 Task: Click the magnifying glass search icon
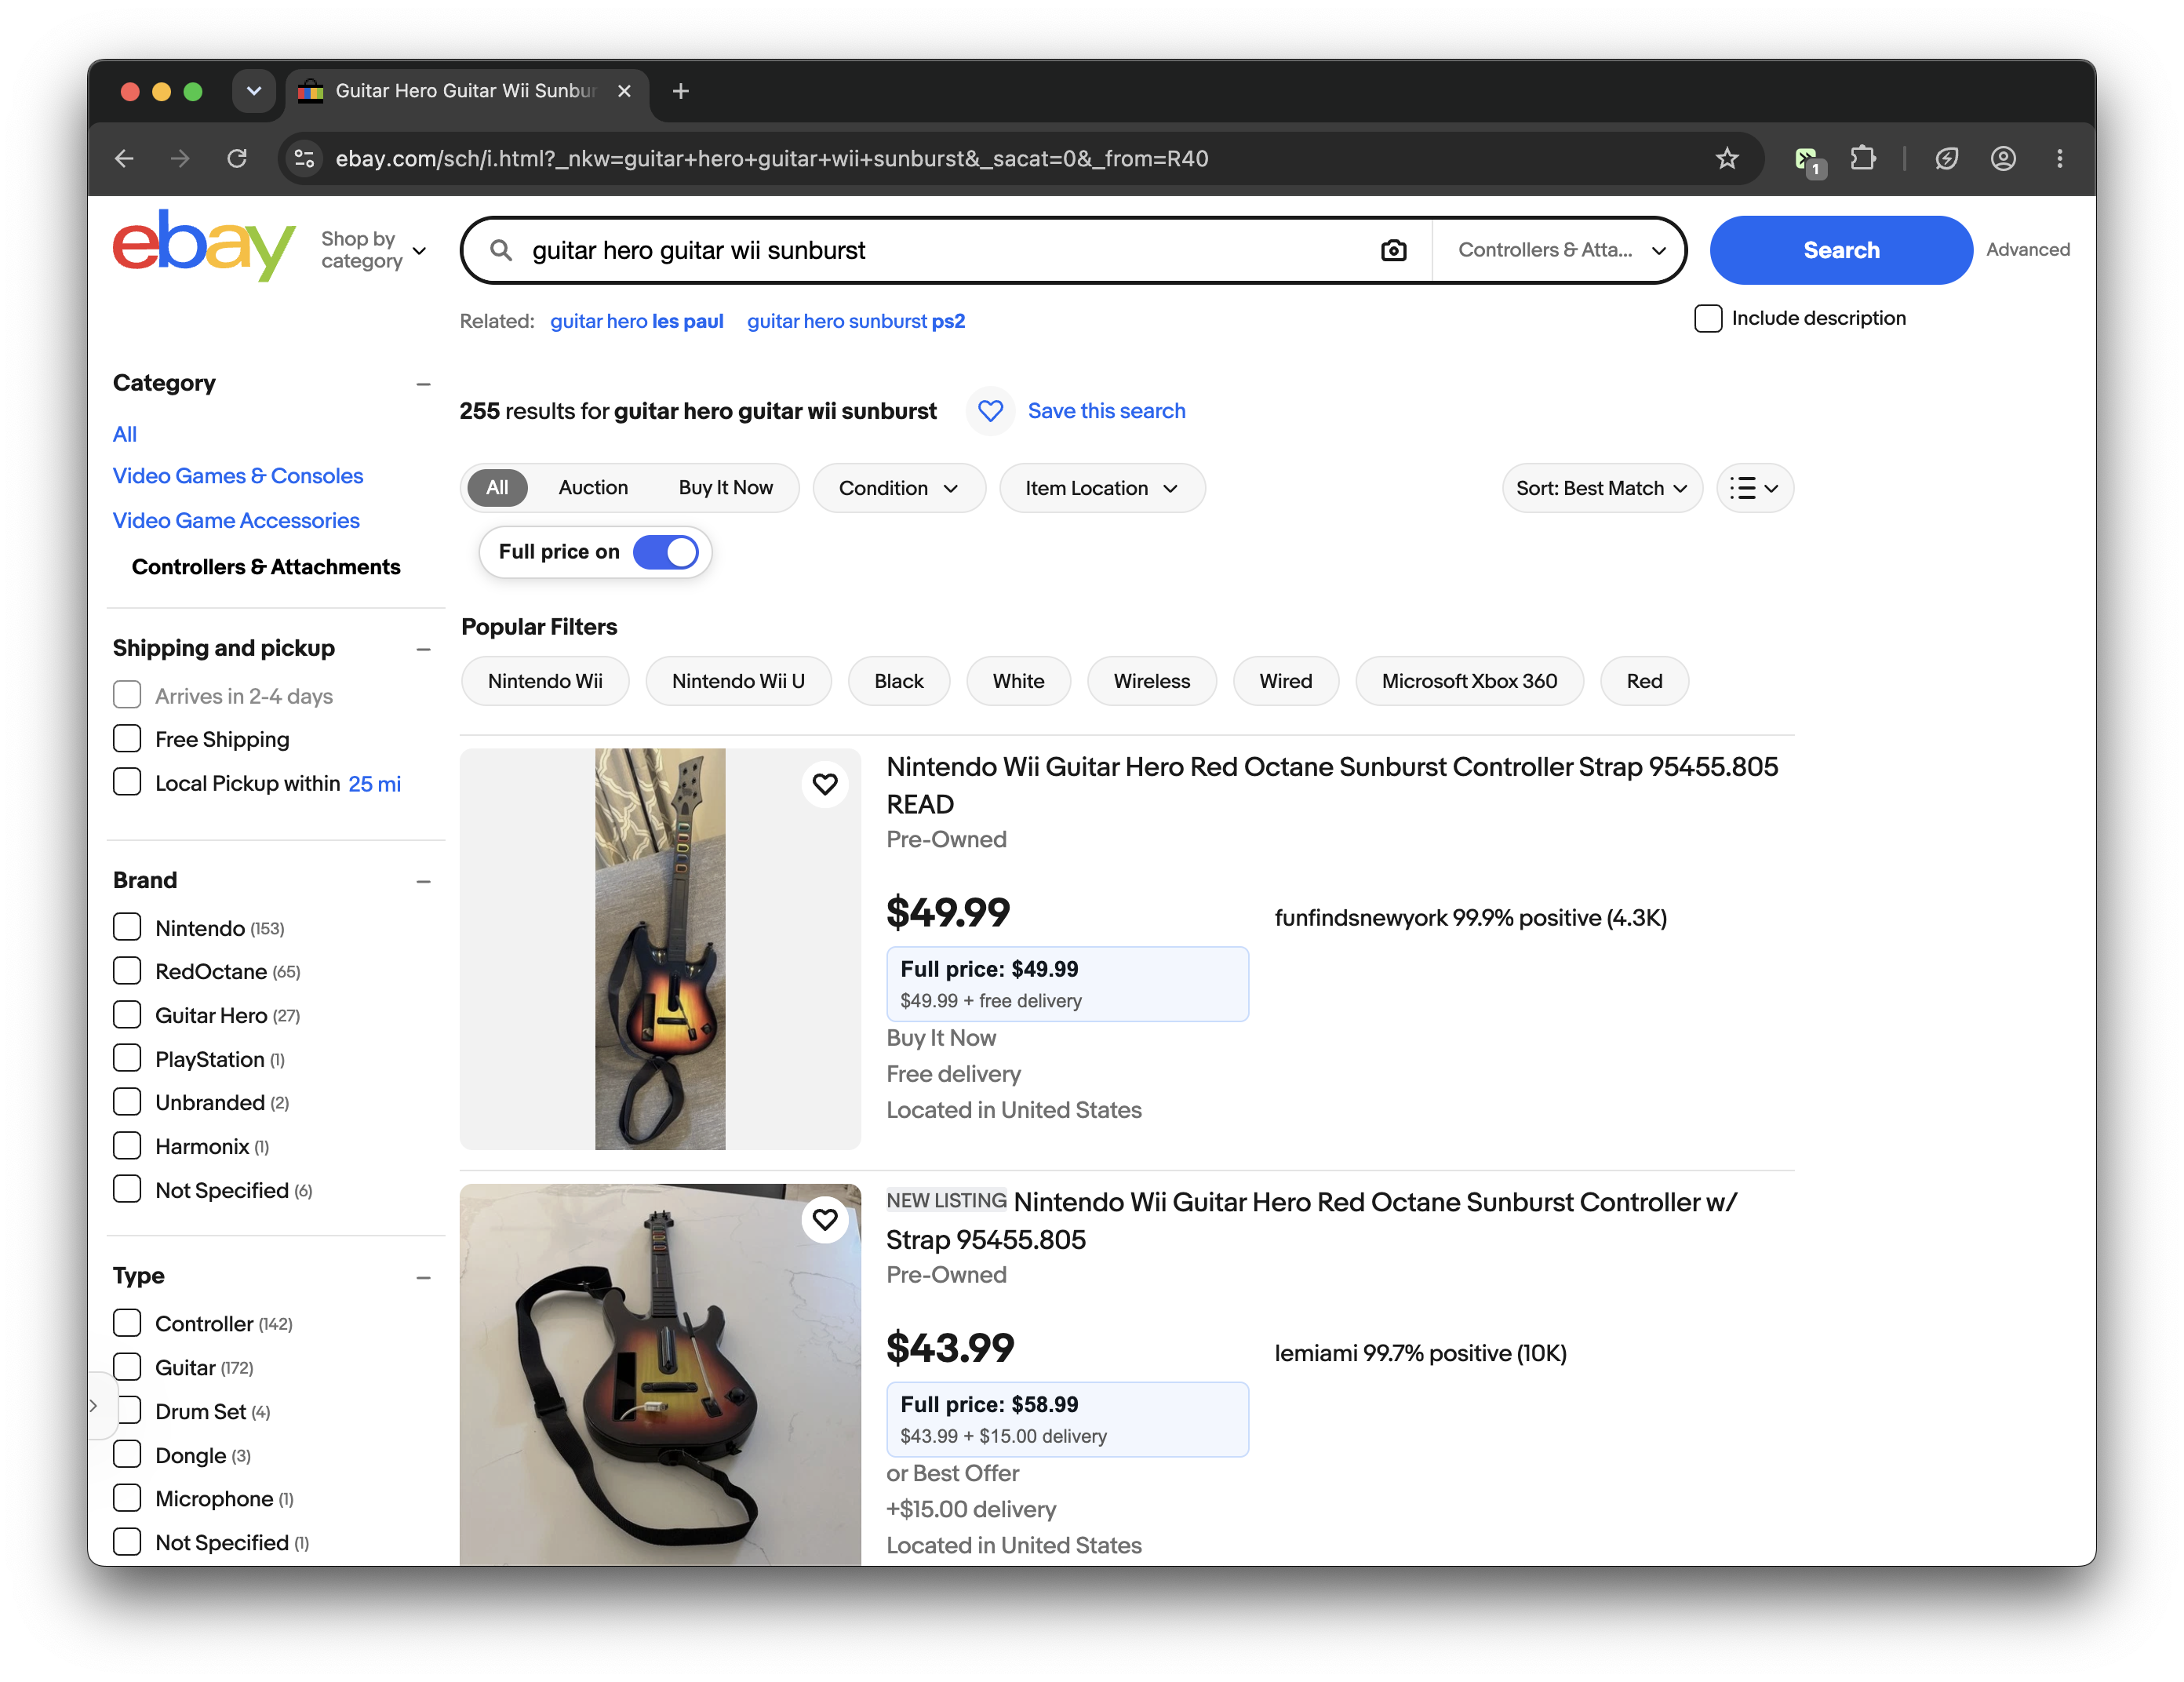501,250
